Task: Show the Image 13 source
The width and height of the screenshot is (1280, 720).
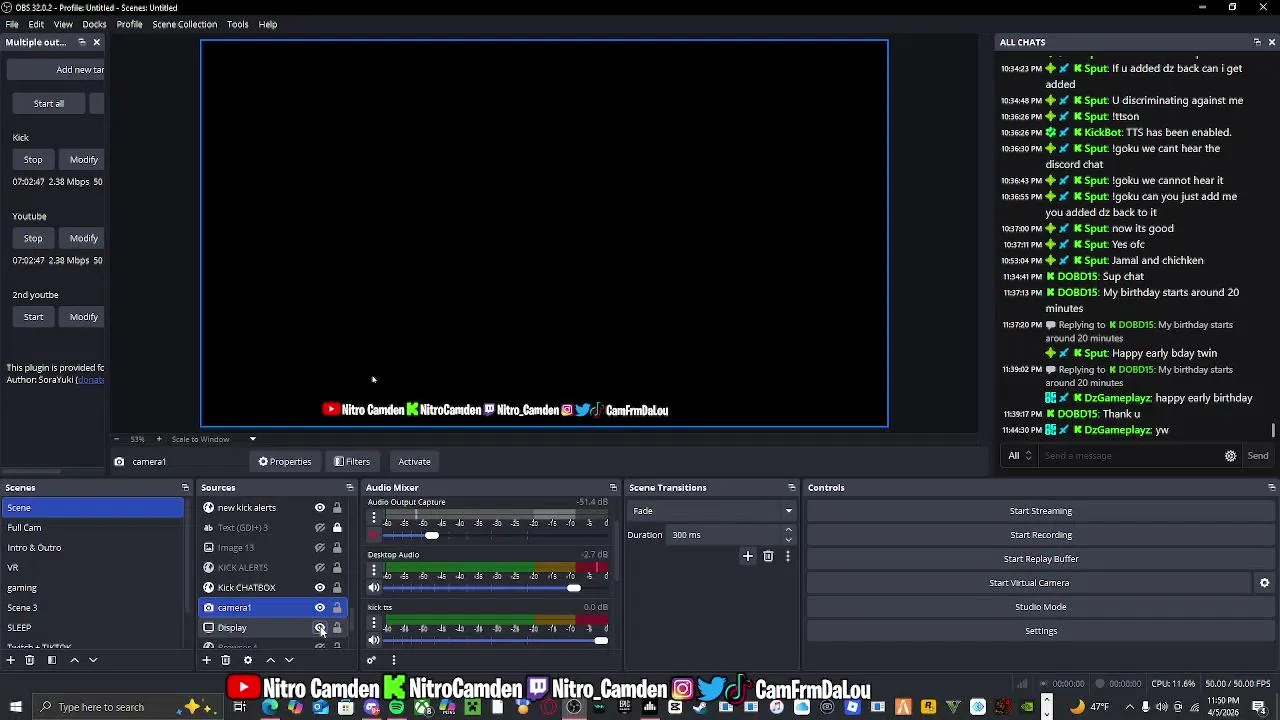Action: pyautogui.click(x=320, y=548)
